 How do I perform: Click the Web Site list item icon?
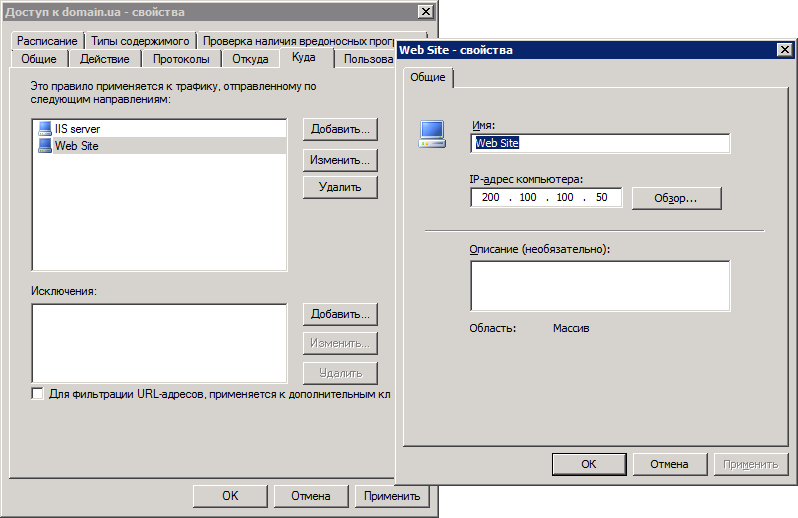(44, 146)
